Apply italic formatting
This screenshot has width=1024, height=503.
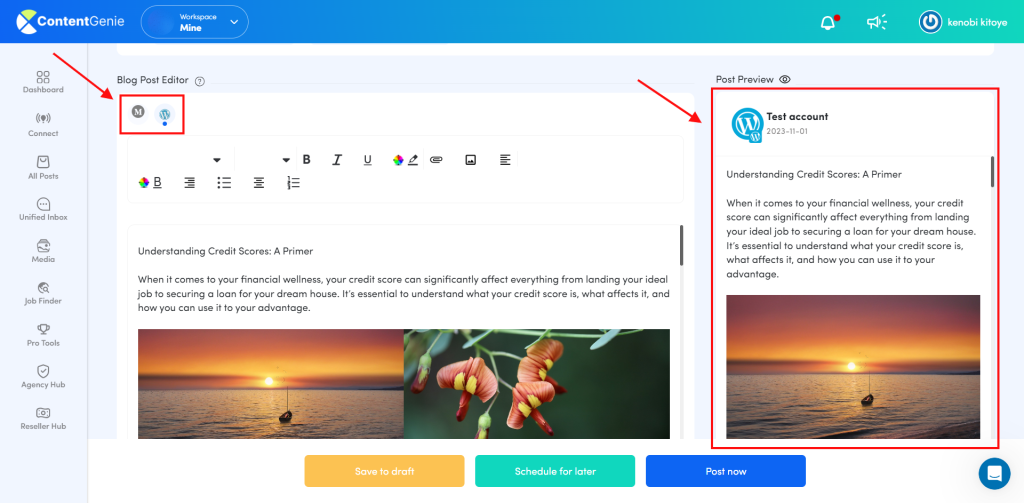coord(337,159)
